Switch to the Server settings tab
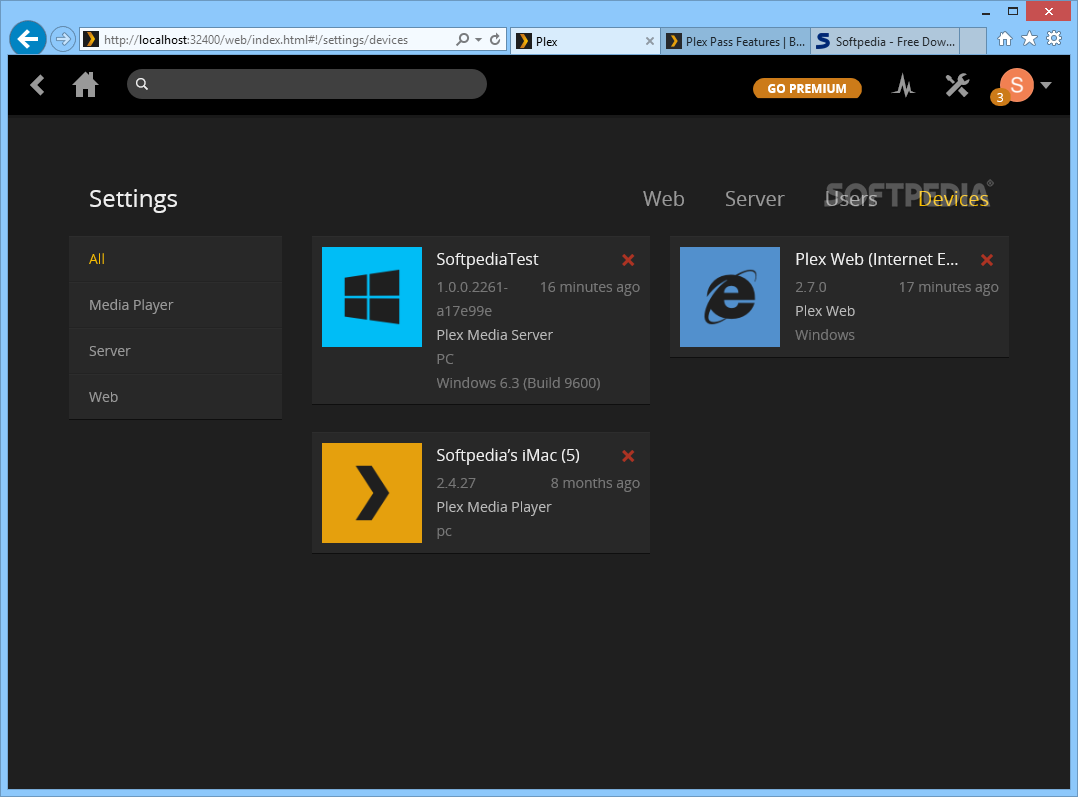This screenshot has width=1078, height=797. (x=754, y=199)
